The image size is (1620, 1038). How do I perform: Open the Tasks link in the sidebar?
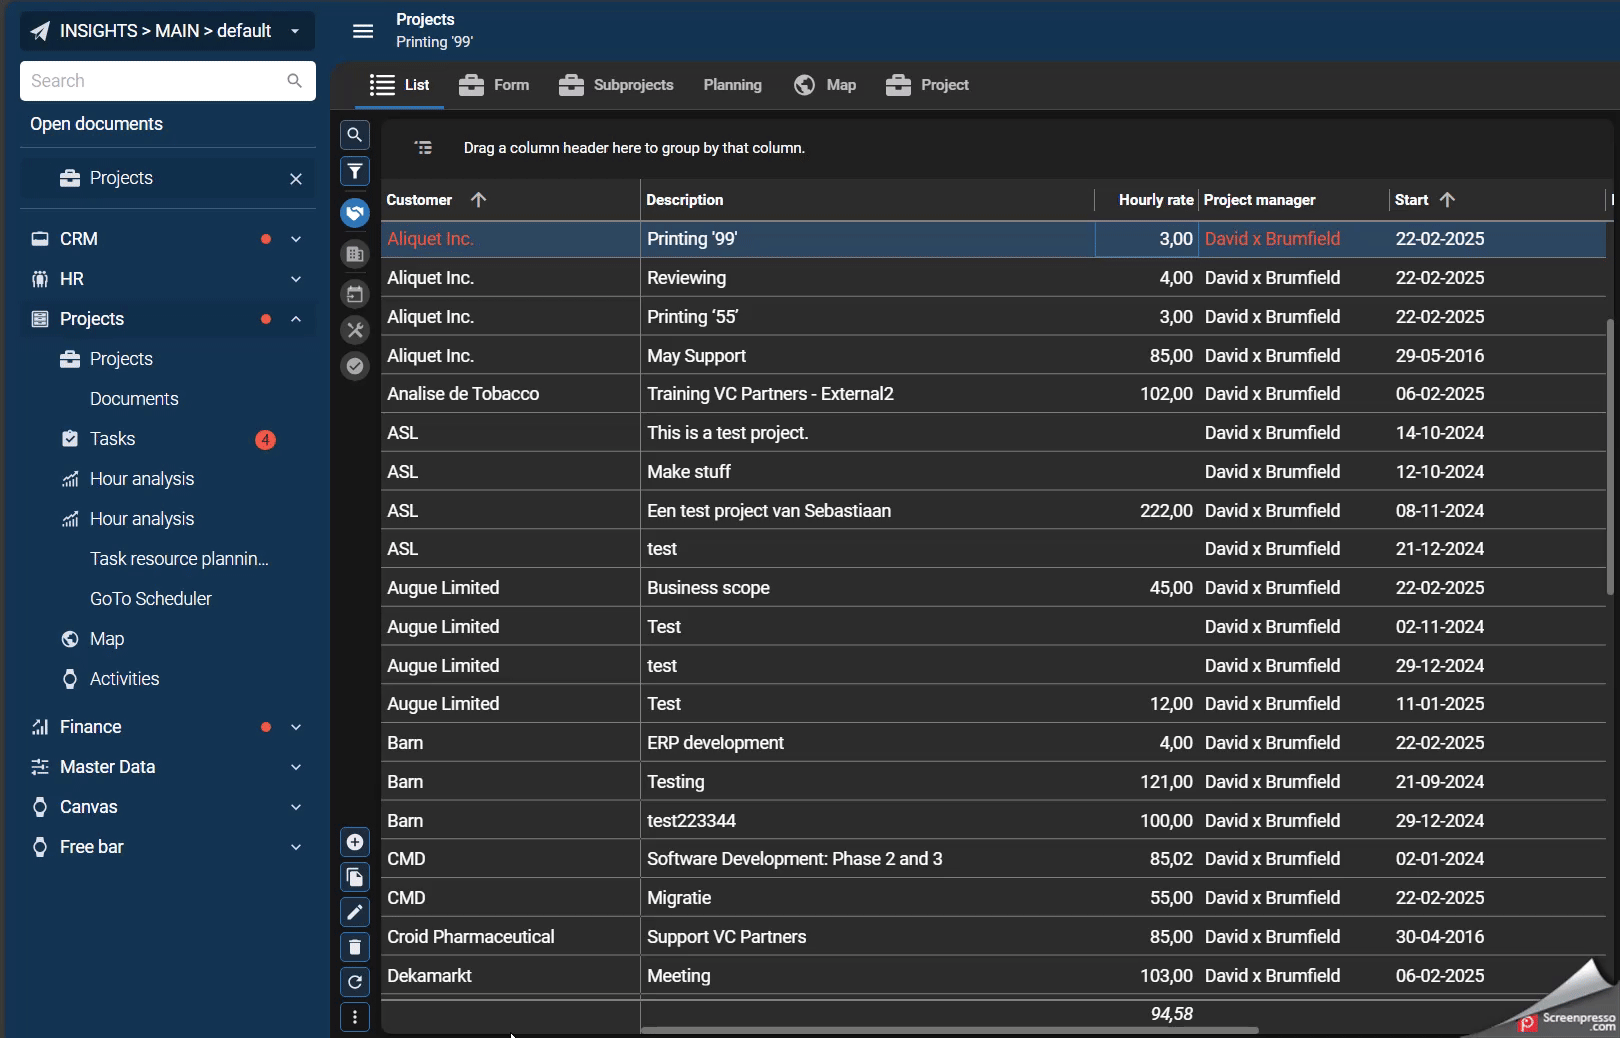tap(112, 439)
